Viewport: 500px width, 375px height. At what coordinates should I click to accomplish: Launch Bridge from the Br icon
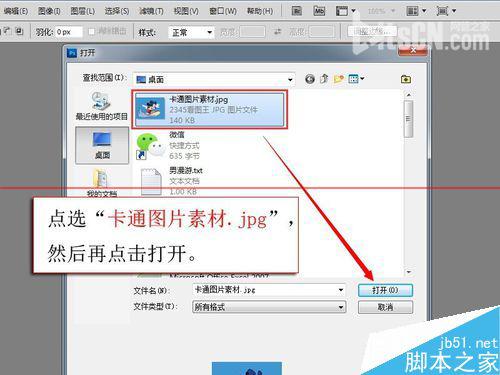[297, 11]
